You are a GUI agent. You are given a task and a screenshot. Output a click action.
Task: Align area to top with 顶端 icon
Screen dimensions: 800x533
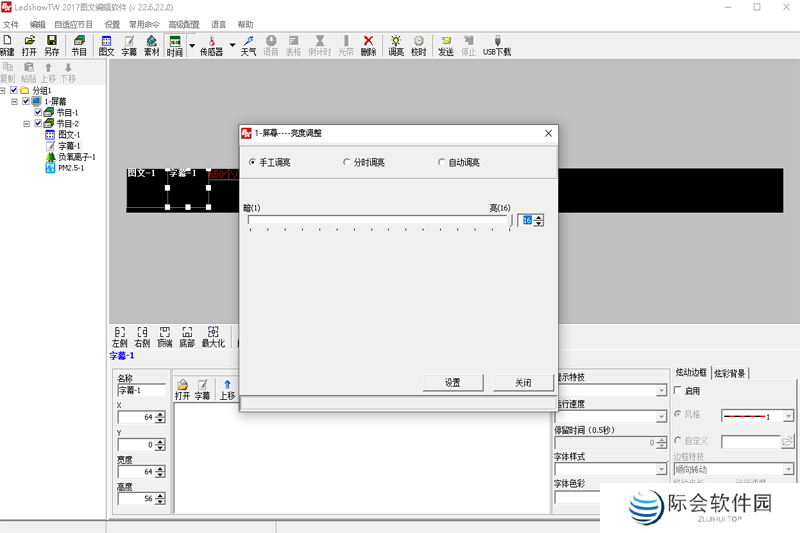pos(164,337)
